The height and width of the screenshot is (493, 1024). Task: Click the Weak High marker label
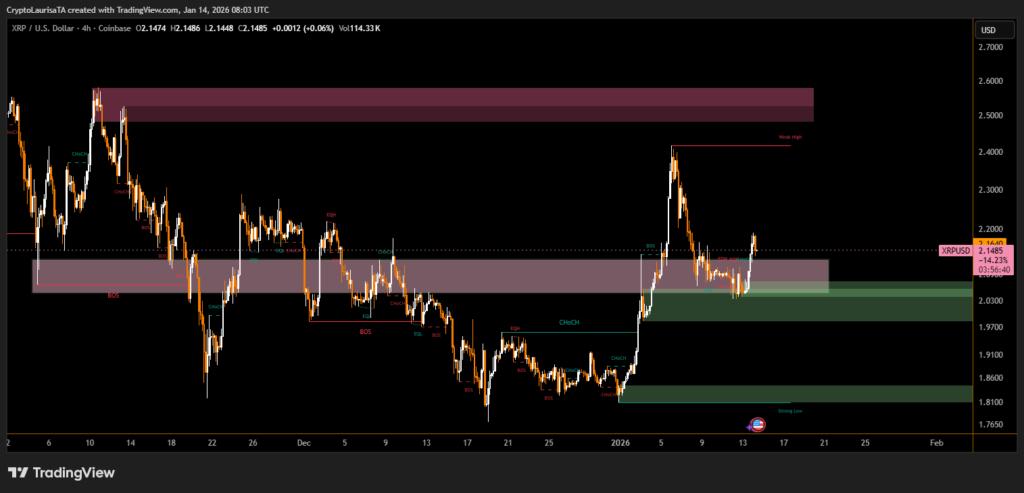coord(790,136)
